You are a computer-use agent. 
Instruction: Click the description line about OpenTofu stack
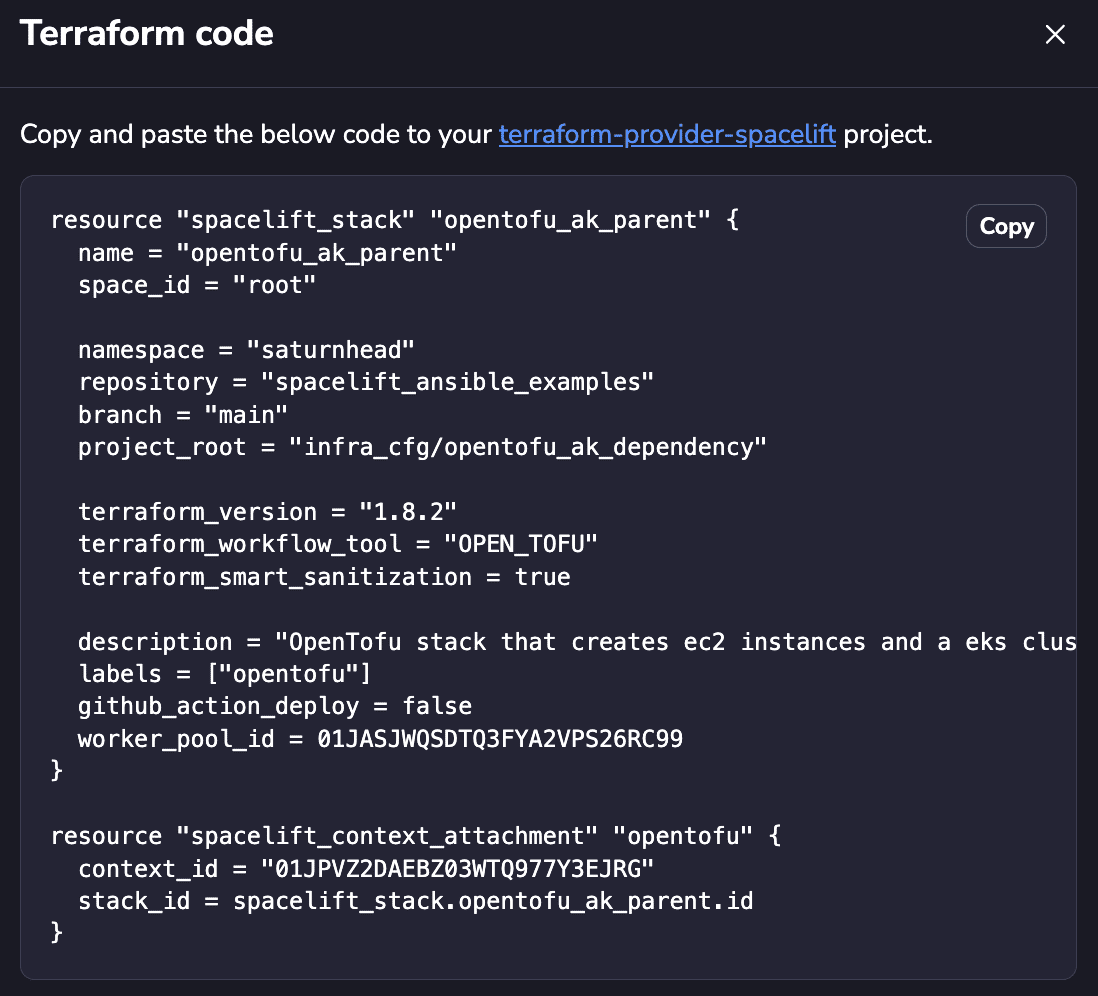[x=577, y=642]
